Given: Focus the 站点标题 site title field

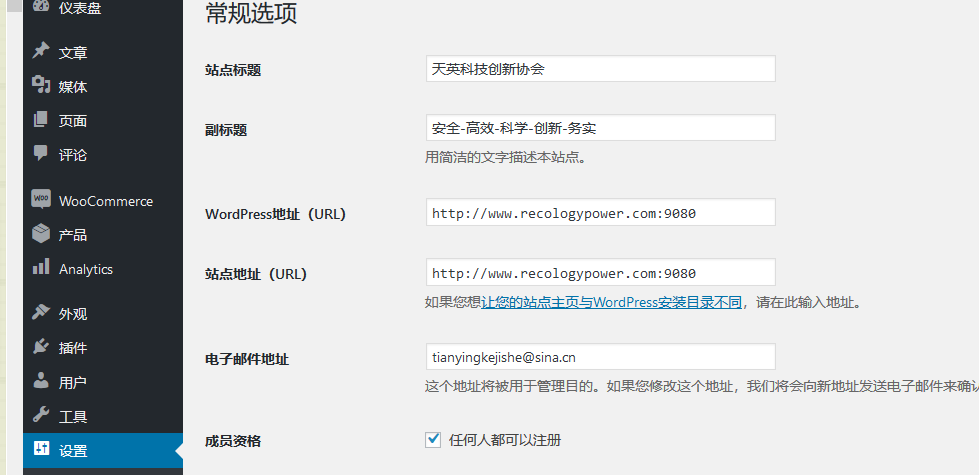Looking at the screenshot, I should 601,69.
